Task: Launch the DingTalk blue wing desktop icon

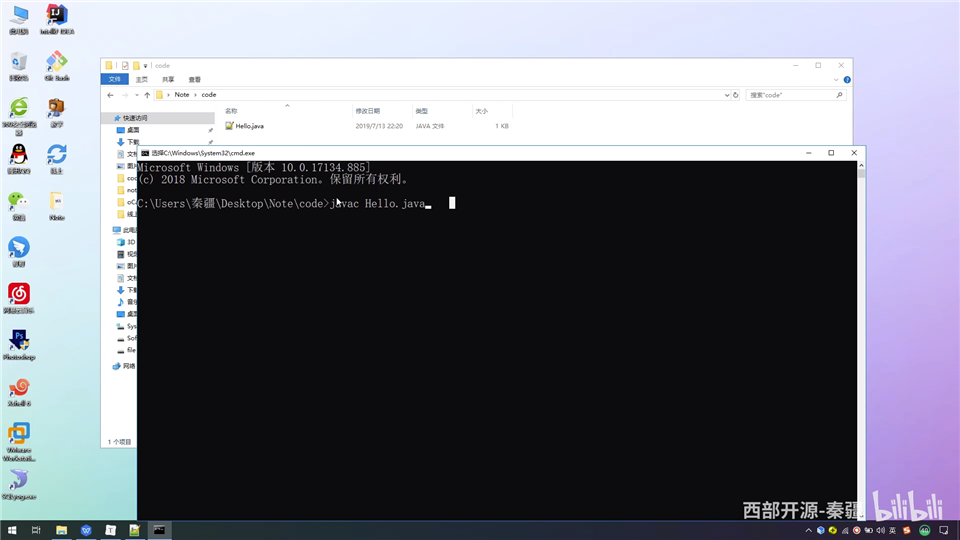Action: pos(19,252)
